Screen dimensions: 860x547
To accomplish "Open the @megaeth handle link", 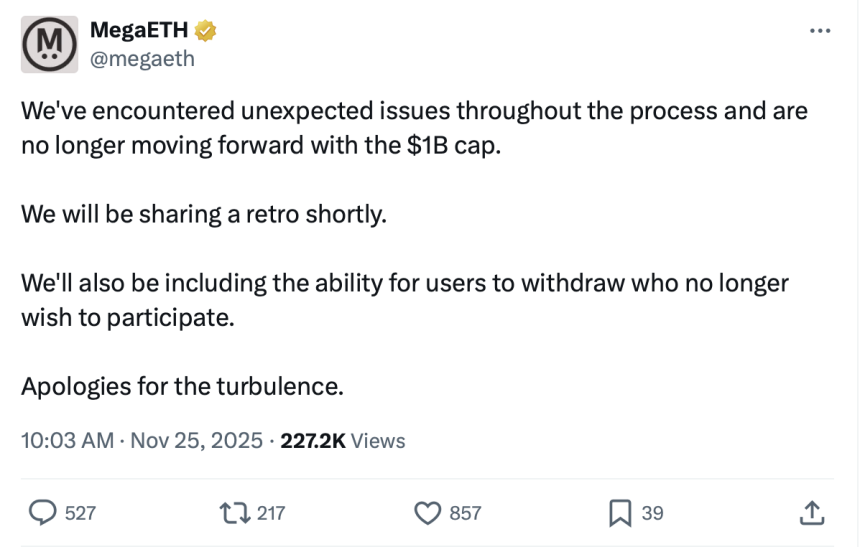I will point(143,59).
